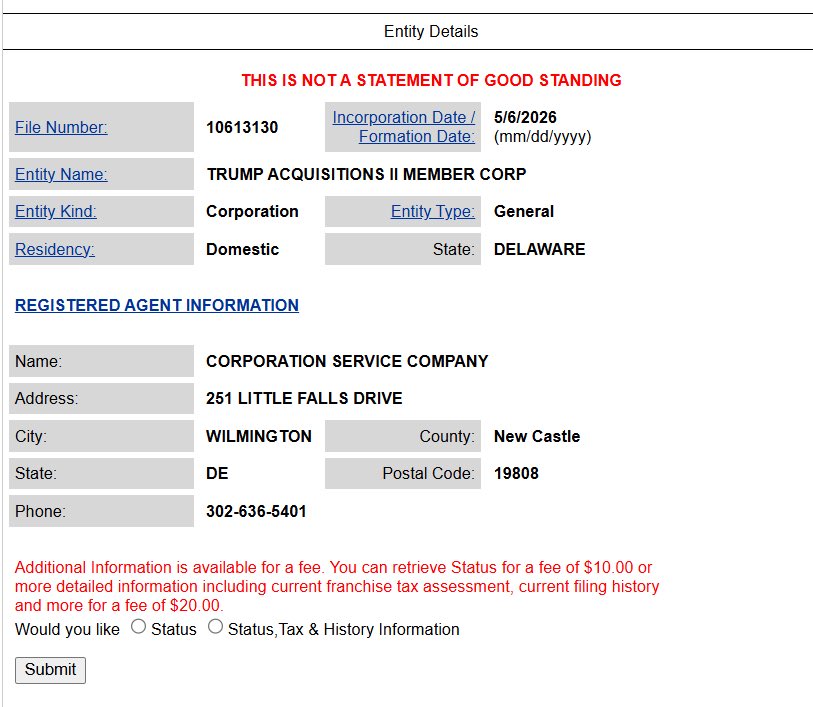813x707 pixels.
Task: Click postal code 19808
Action: click(516, 473)
